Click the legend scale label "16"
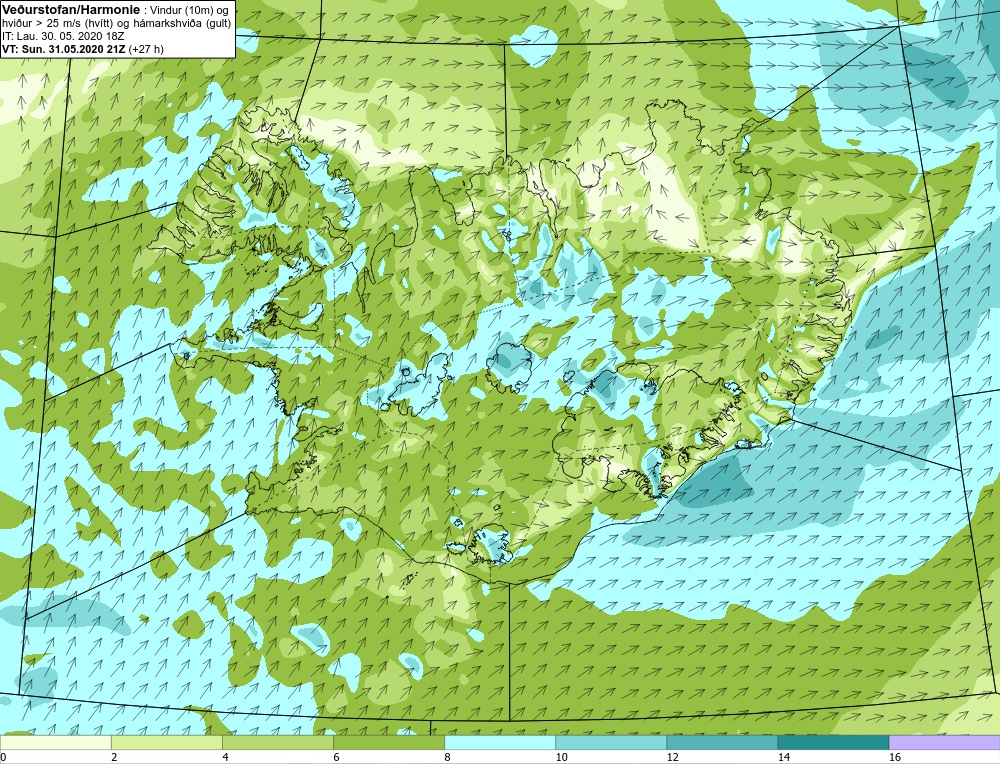 pos(895,757)
